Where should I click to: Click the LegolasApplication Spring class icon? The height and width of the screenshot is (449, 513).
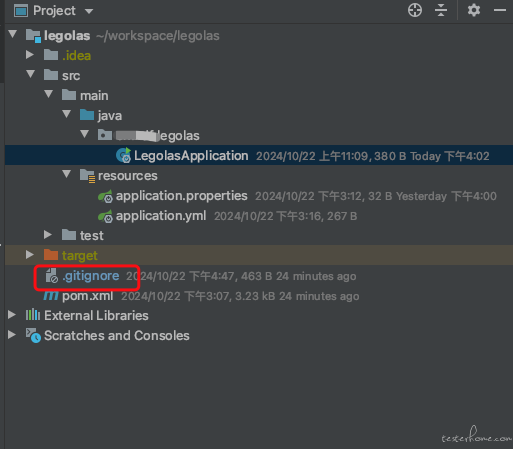click(124, 155)
